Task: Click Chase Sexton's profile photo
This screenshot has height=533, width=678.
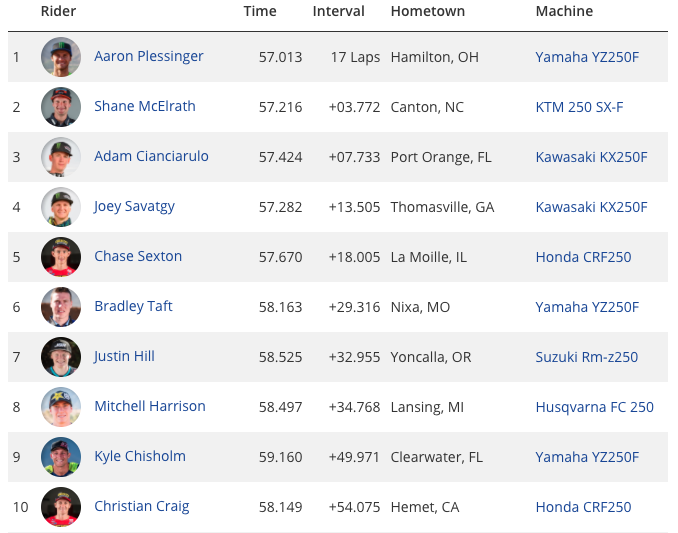Action: 61,257
